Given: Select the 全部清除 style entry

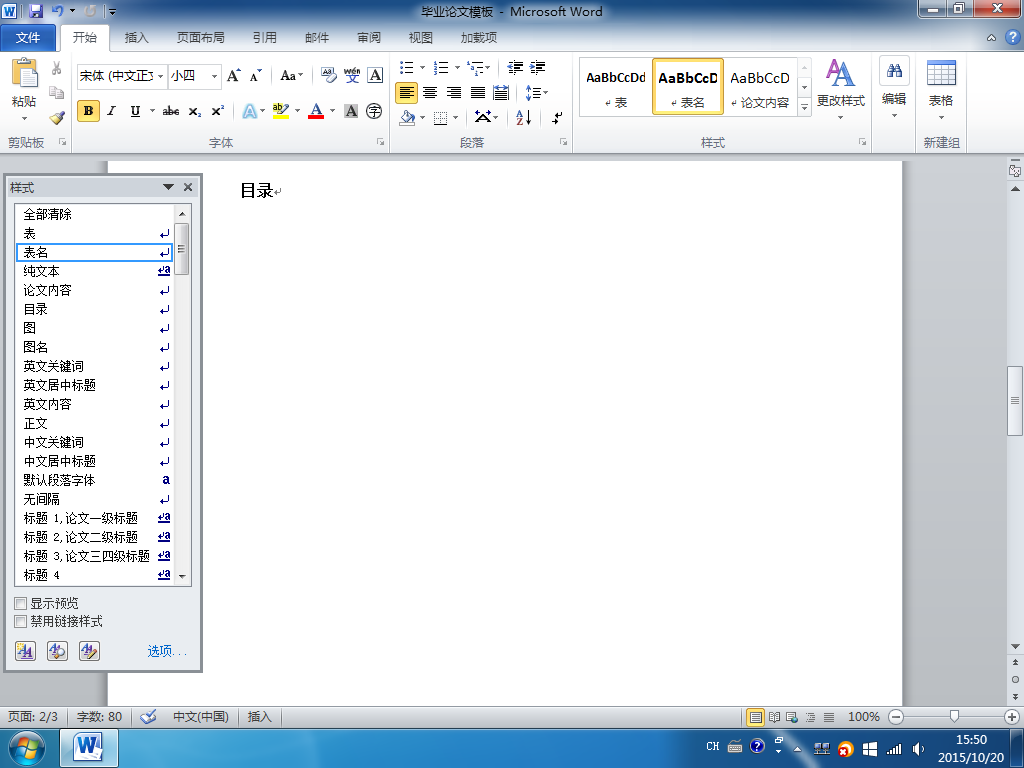Looking at the screenshot, I should (94, 214).
